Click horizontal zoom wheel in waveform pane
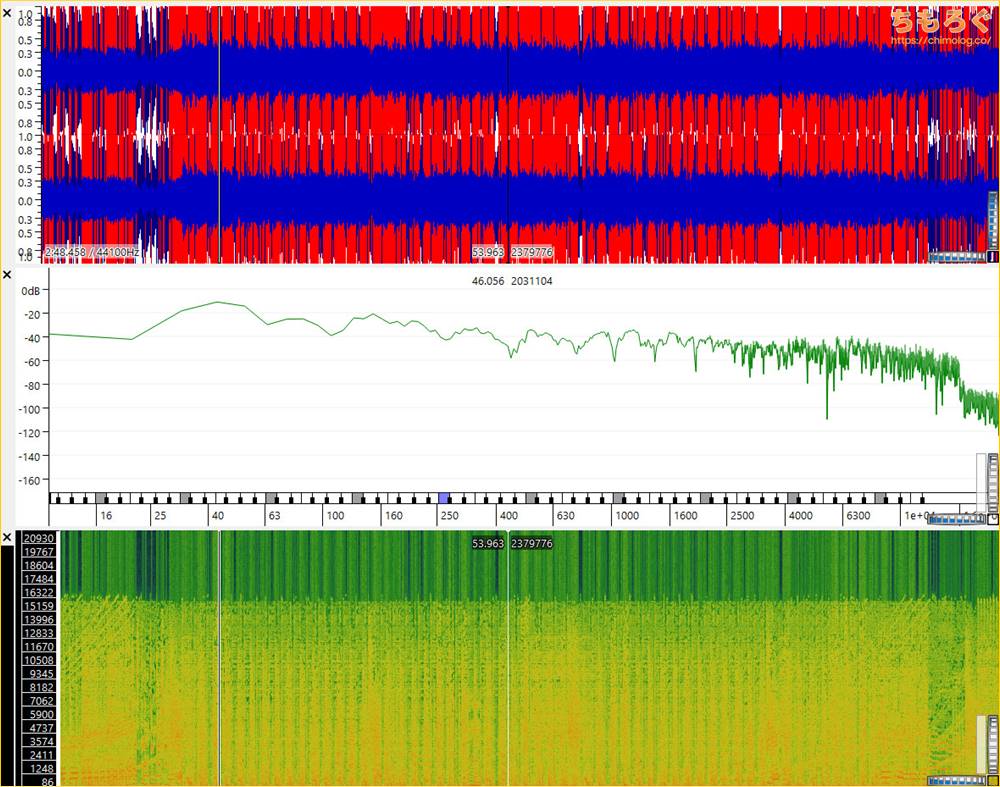1000x787 pixels. [x=955, y=257]
